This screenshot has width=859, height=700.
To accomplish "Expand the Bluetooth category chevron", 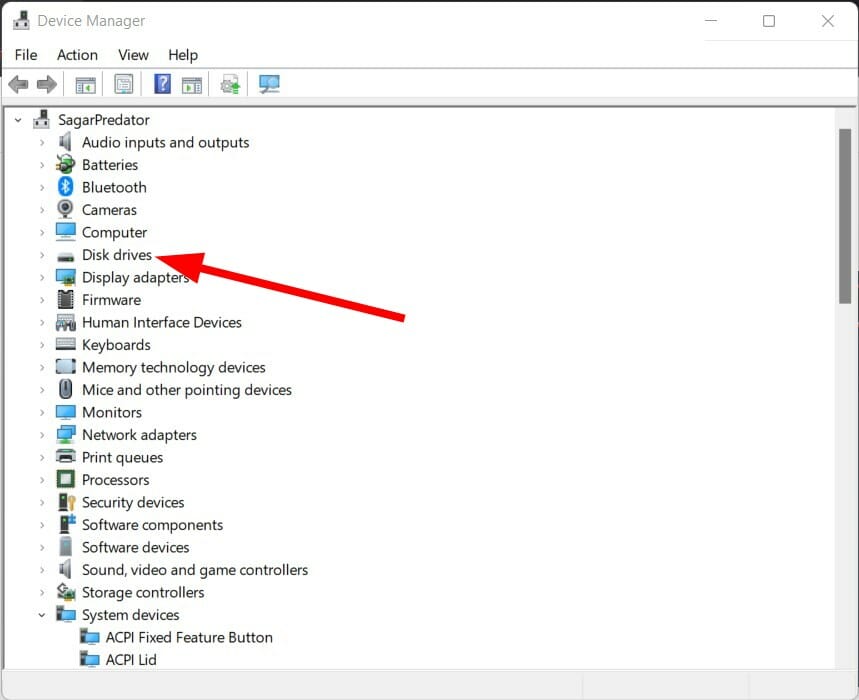I will pos(42,187).
